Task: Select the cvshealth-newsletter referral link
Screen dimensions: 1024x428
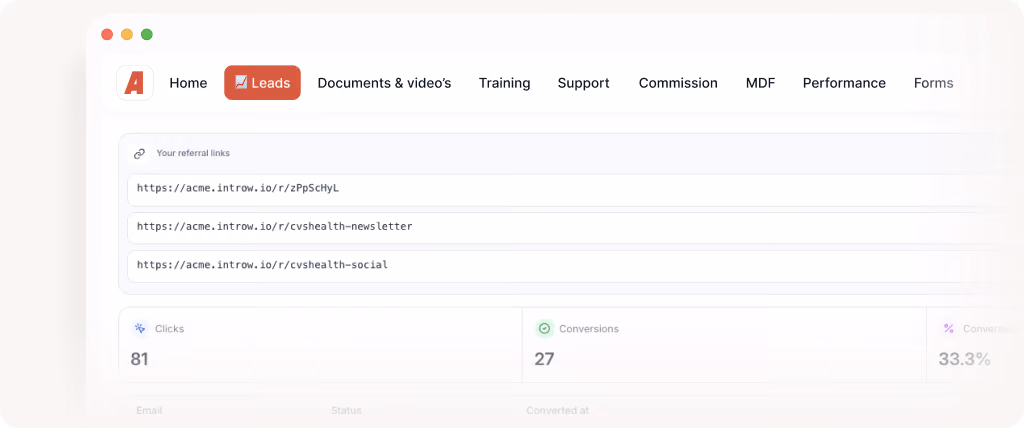Action: tap(575, 228)
